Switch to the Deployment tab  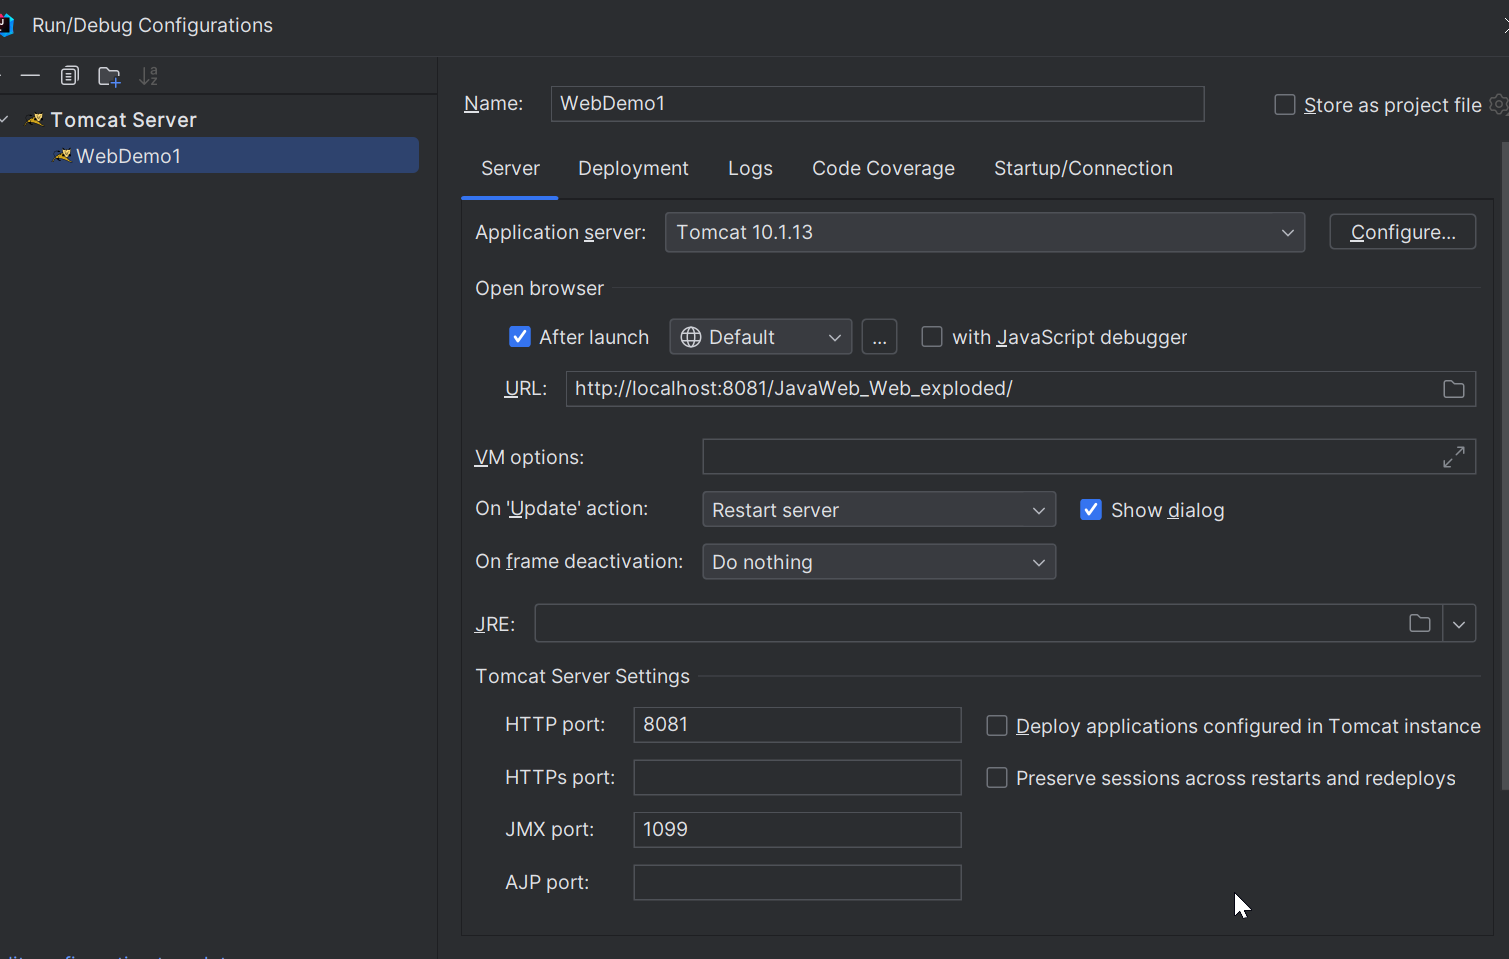(633, 168)
